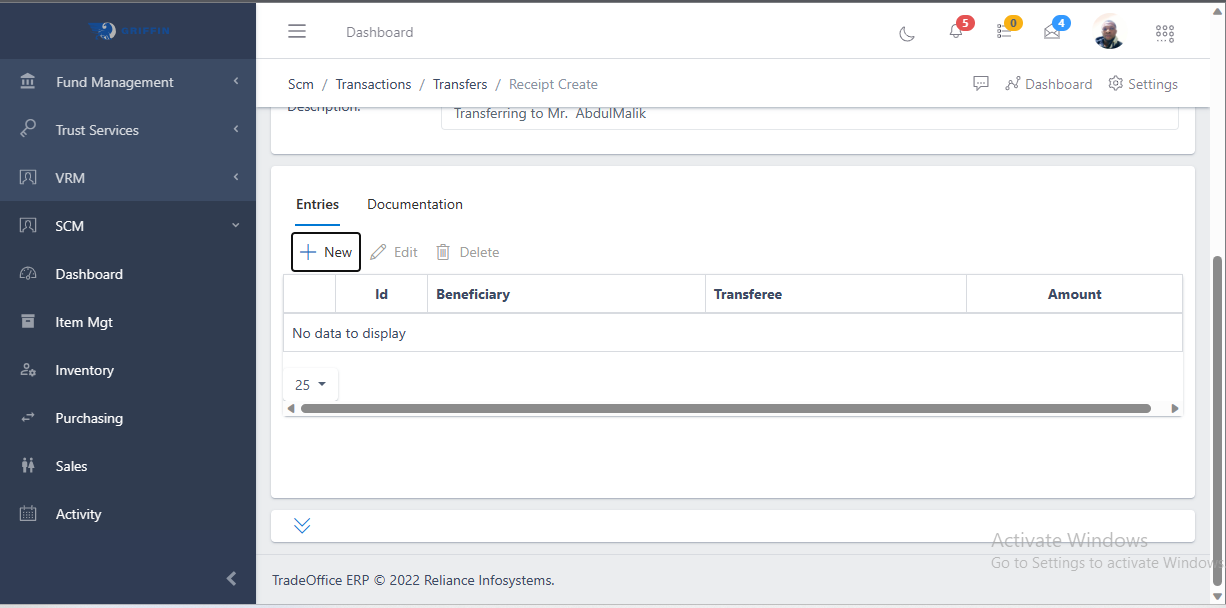The image size is (1226, 608).
Task: Click the New button to add entry
Action: (x=325, y=251)
